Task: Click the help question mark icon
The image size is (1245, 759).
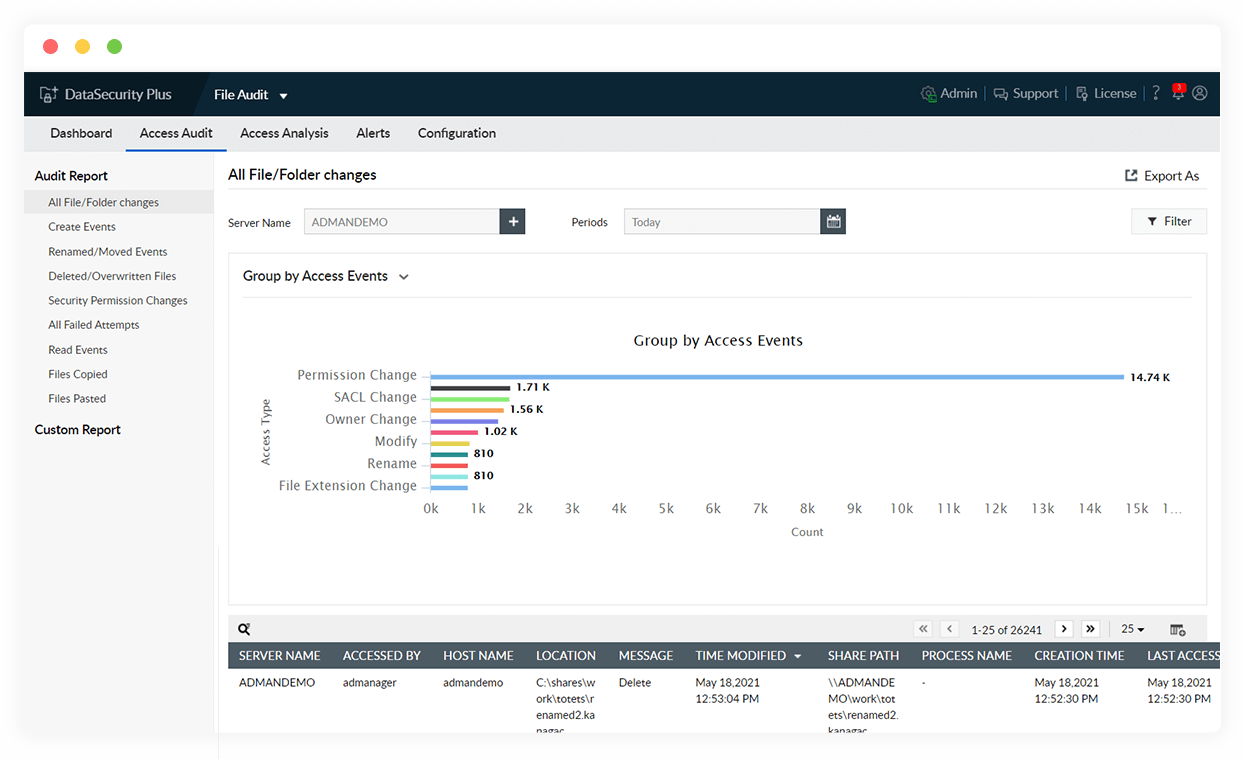Action: [1155, 93]
